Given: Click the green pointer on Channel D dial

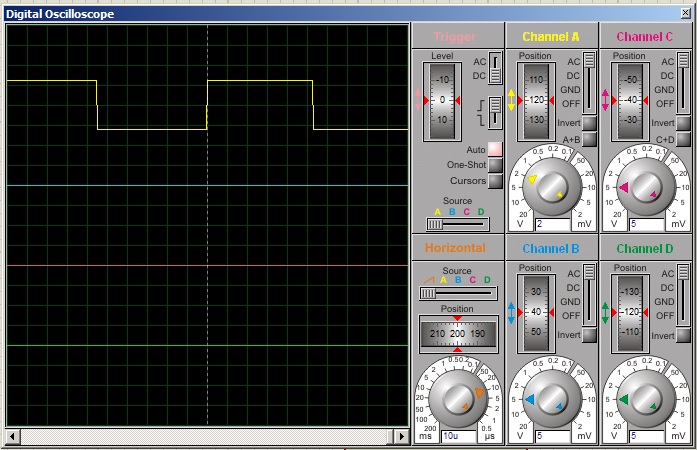Looking at the screenshot, I should tap(624, 399).
